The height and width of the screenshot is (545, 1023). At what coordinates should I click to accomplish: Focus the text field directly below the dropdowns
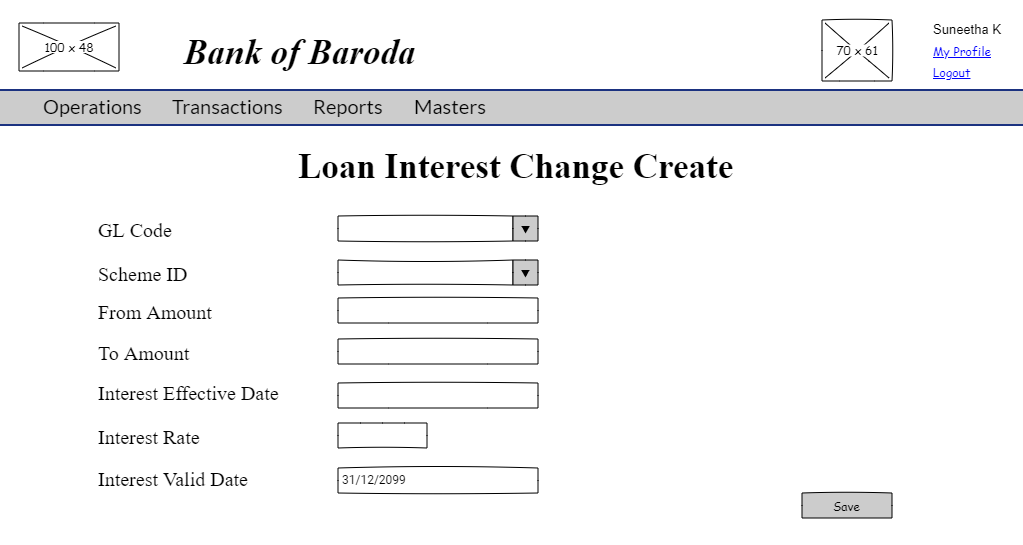pos(437,311)
